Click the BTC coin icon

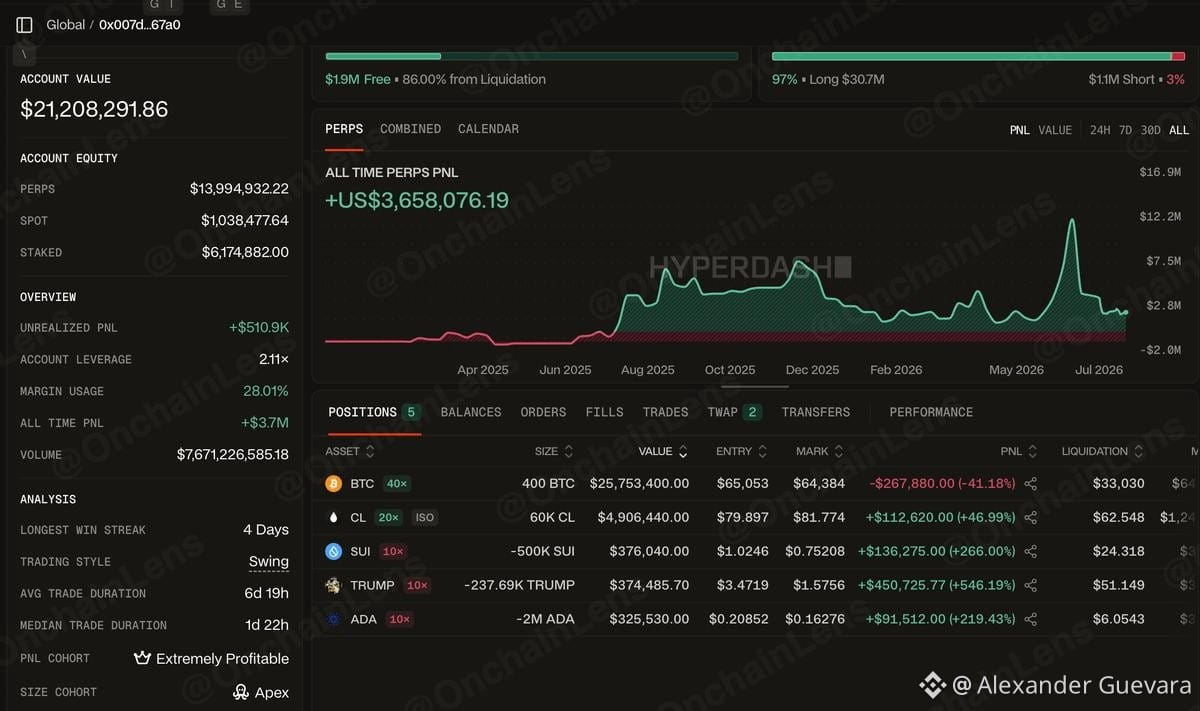[x=334, y=483]
